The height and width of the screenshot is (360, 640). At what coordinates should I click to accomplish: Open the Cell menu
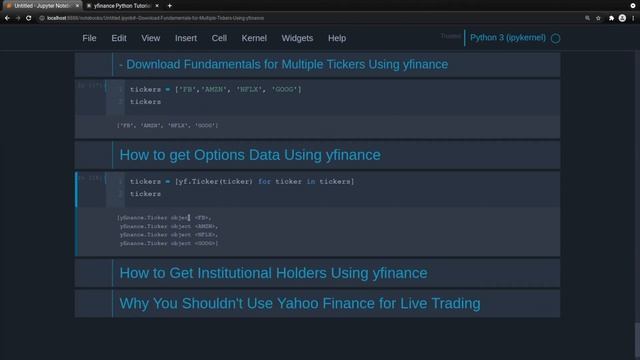219,38
